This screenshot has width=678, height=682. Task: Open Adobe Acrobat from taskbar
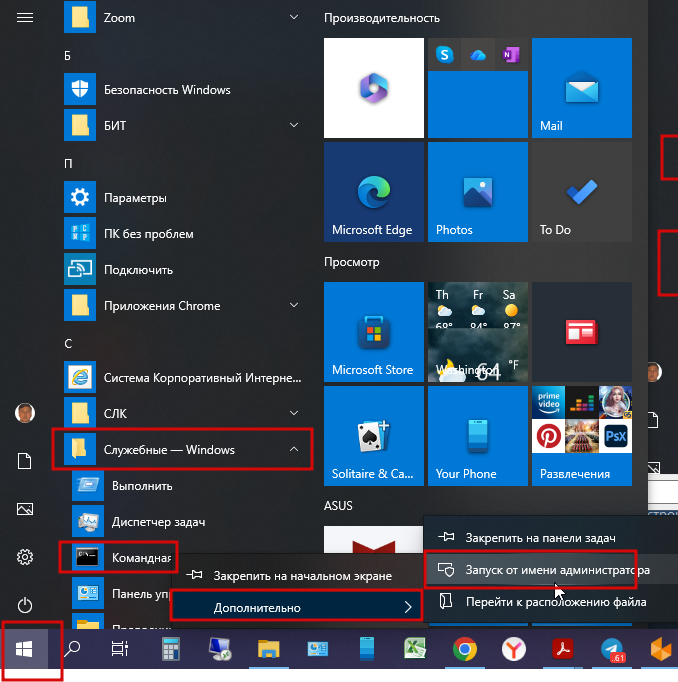(563, 650)
